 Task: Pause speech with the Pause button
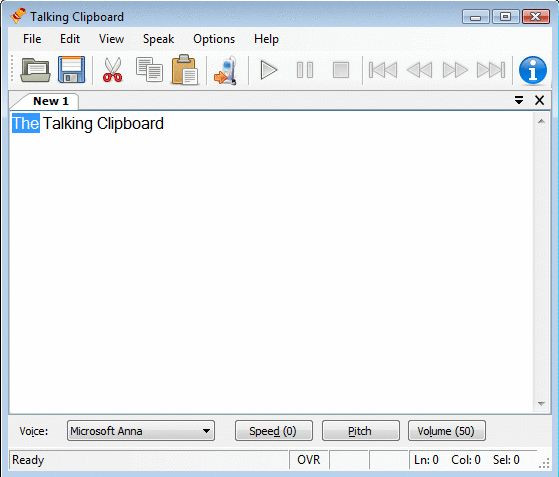(305, 70)
